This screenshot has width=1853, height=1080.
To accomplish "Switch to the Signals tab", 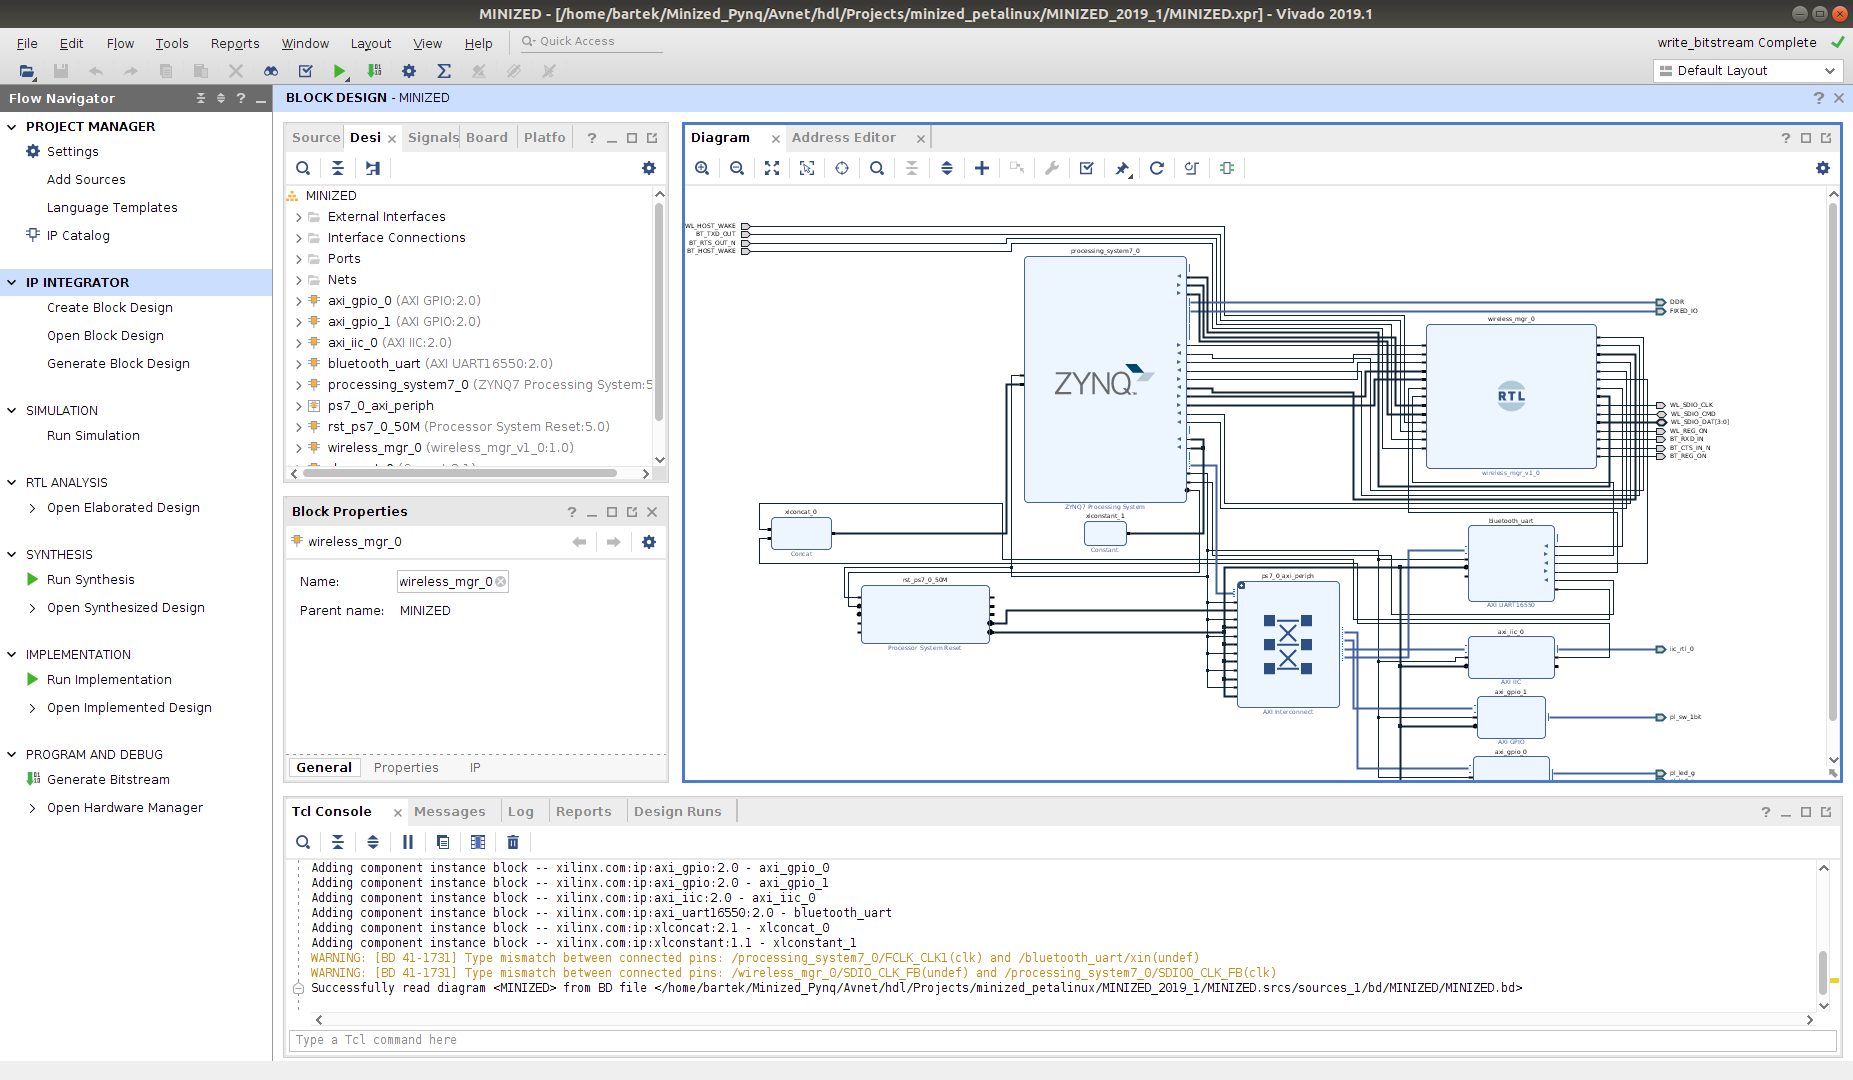I will coord(433,138).
